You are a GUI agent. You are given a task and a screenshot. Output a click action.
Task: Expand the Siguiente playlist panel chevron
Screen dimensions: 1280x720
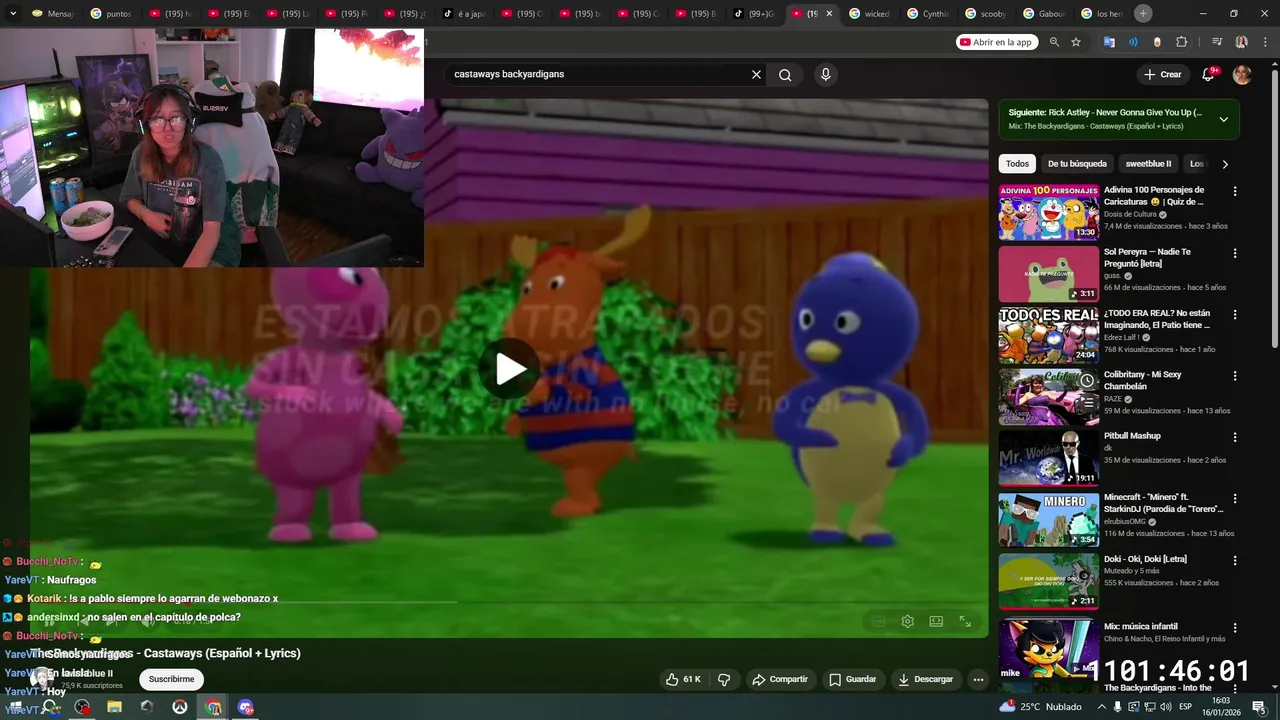(x=1223, y=119)
